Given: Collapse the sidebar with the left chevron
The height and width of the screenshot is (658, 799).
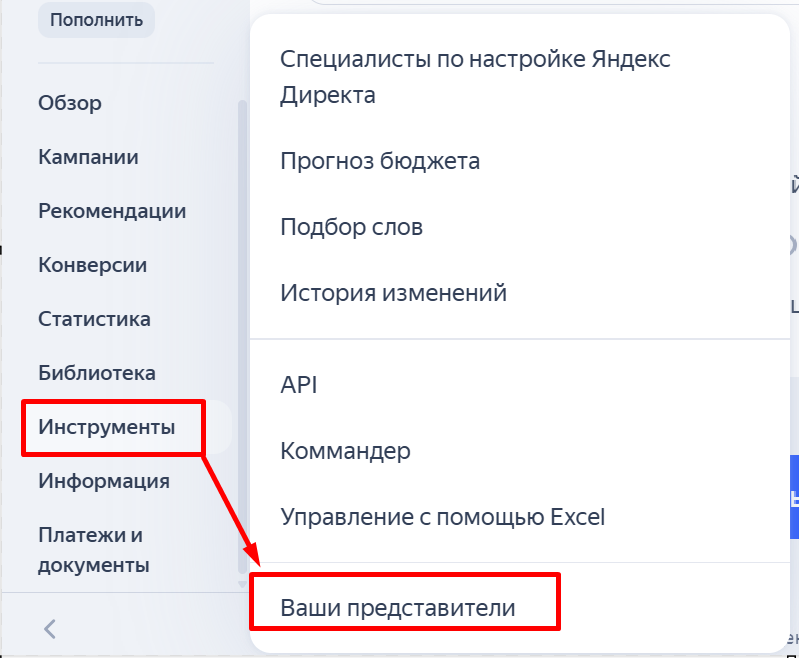Looking at the screenshot, I should (x=50, y=629).
